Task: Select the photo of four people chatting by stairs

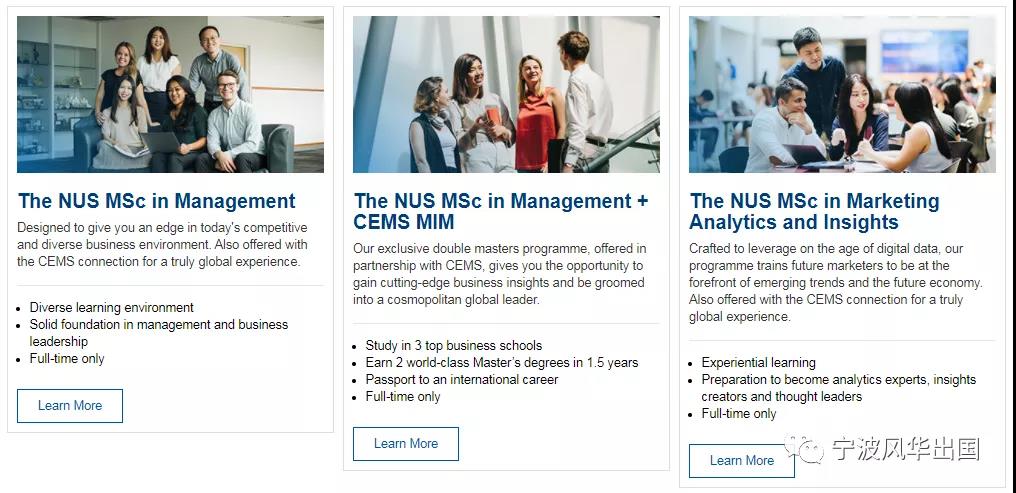Action: 506,95
